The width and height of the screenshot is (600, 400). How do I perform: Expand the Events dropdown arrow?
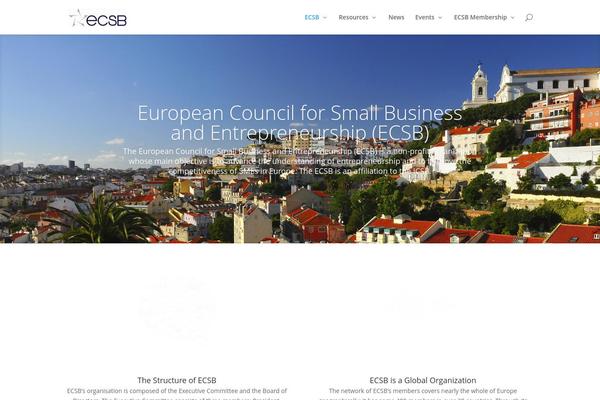(x=440, y=18)
